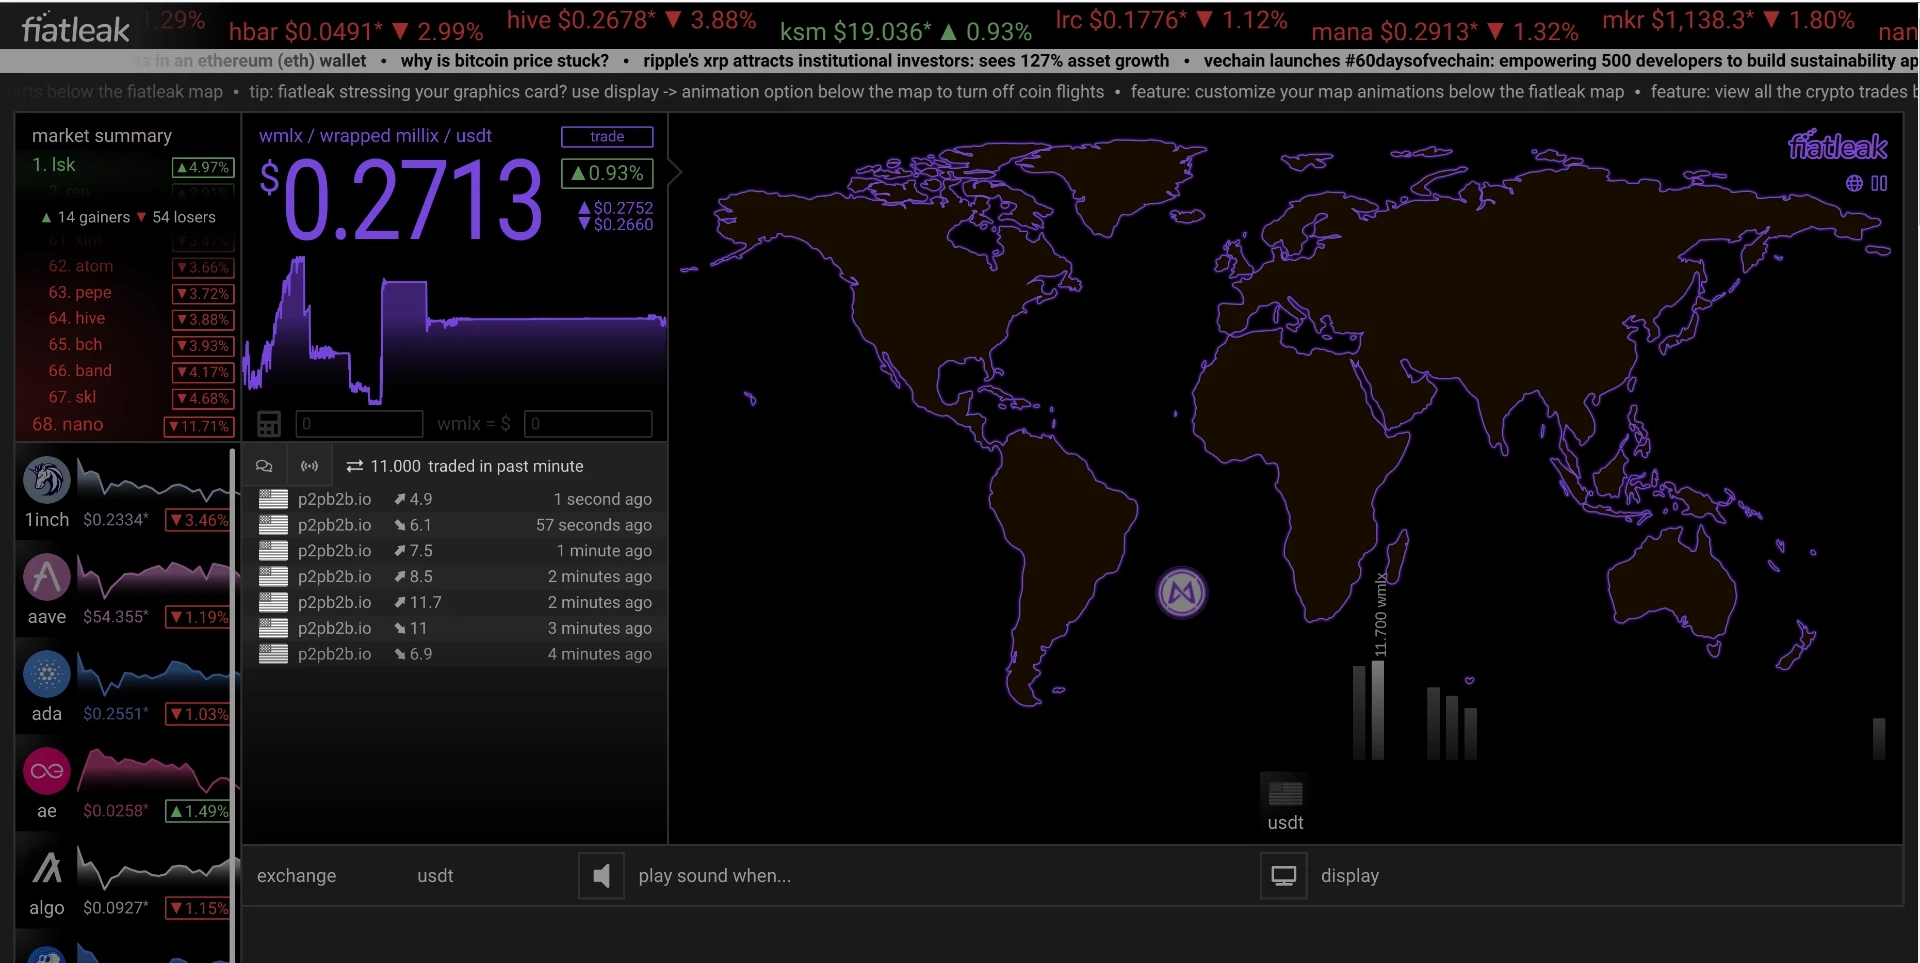The image size is (1920, 963).
Task: Click the ada sparkline chart
Action: [158, 675]
